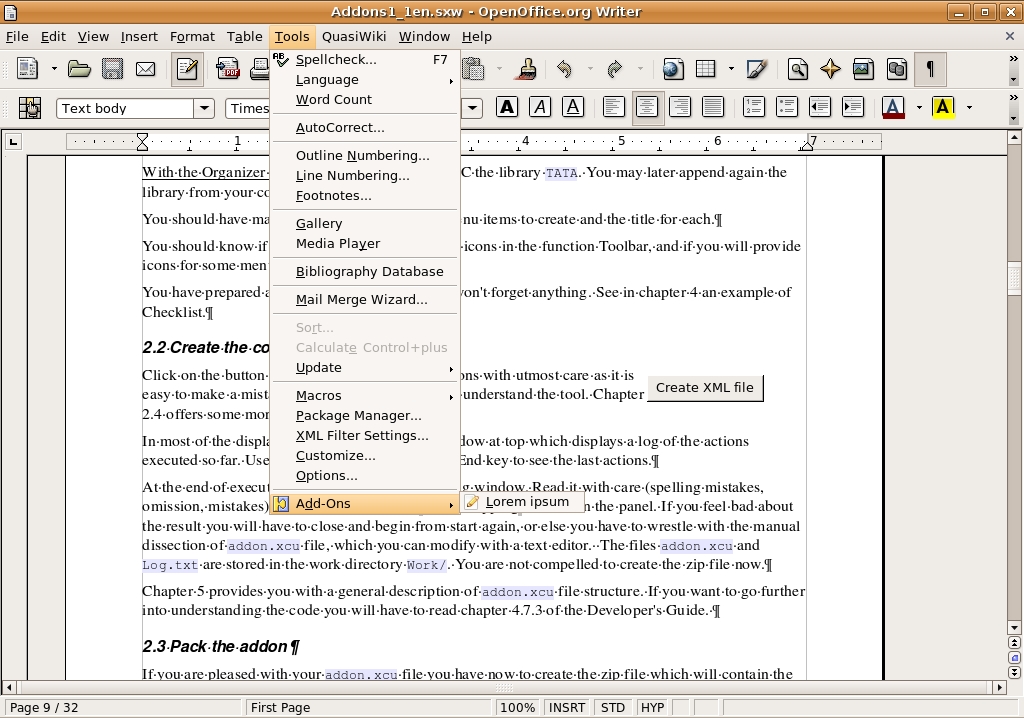Expand the Text body style dropdown
The image size is (1024, 718).
pyautogui.click(x=204, y=108)
